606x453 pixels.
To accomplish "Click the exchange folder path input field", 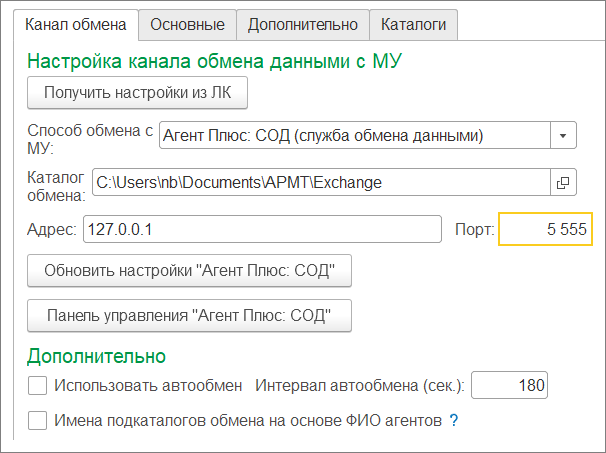I will point(320,183).
